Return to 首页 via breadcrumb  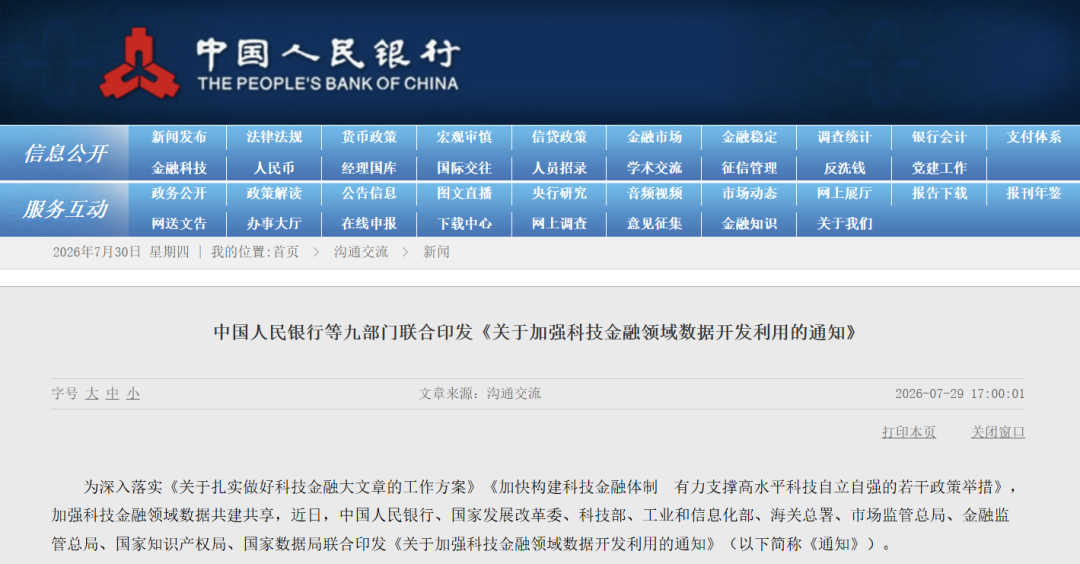click(x=286, y=252)
